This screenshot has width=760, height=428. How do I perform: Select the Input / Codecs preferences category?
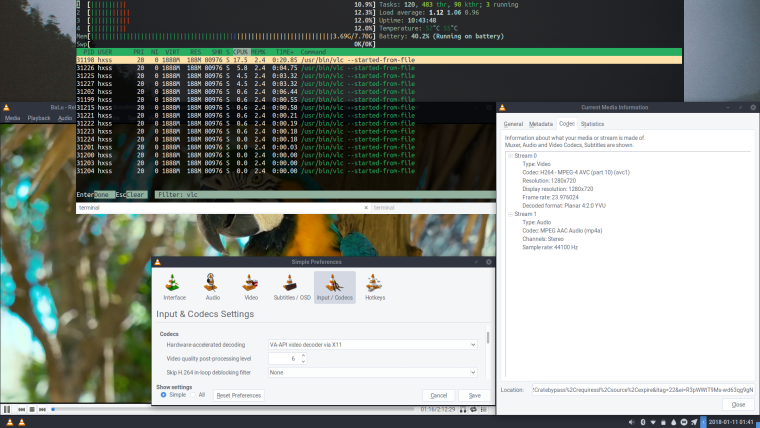click(334, 287)
